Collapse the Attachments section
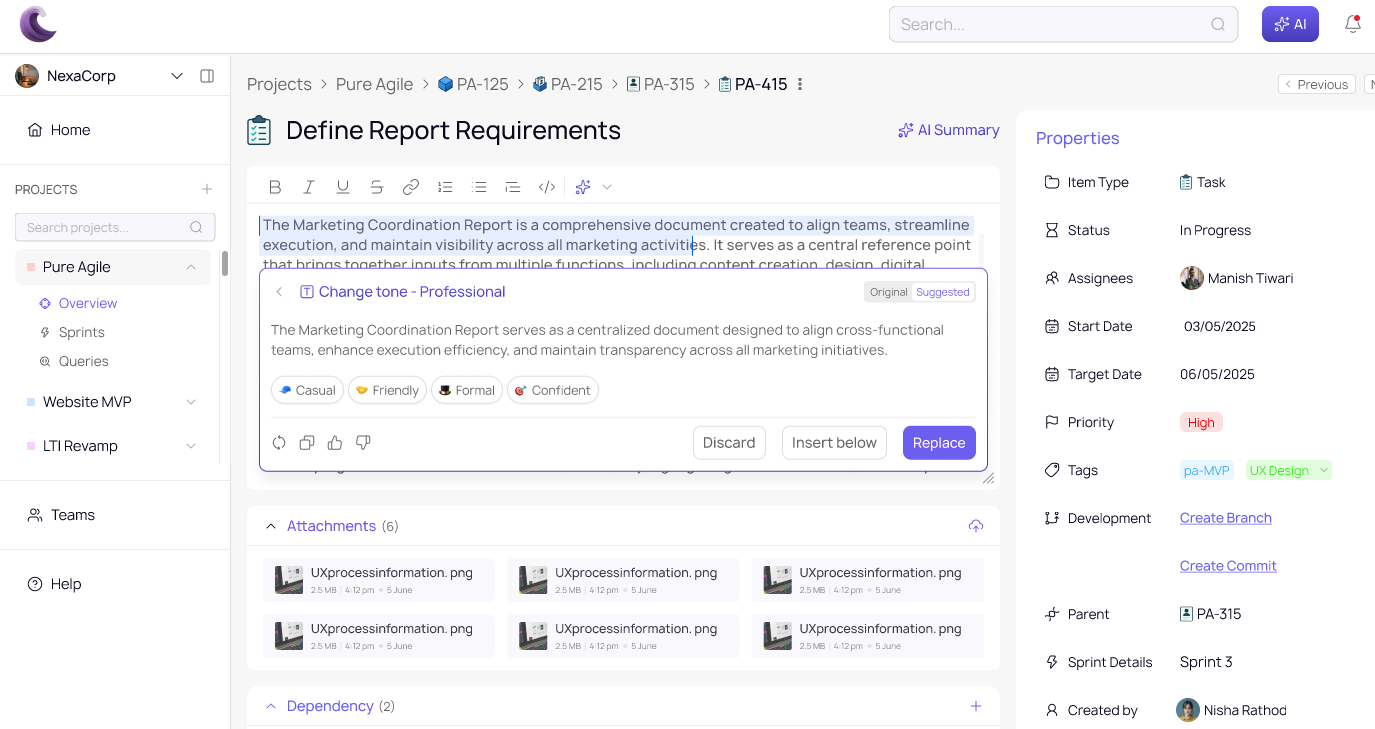The width and height of the screenshot is (1375, 729). tap(271, 526)
